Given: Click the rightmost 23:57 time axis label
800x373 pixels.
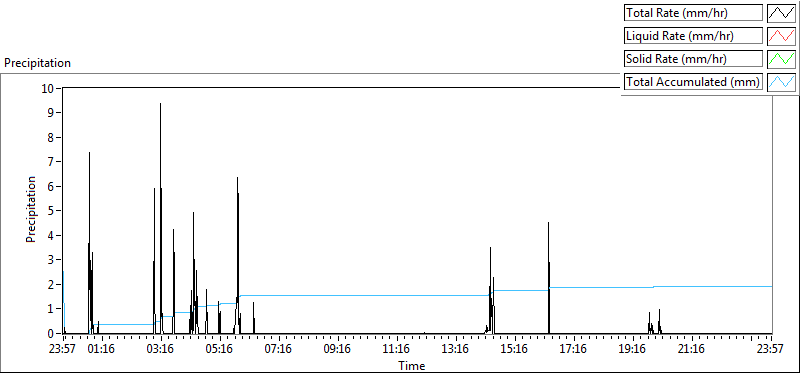Looking at the screenshot, I should click(770, 349).
